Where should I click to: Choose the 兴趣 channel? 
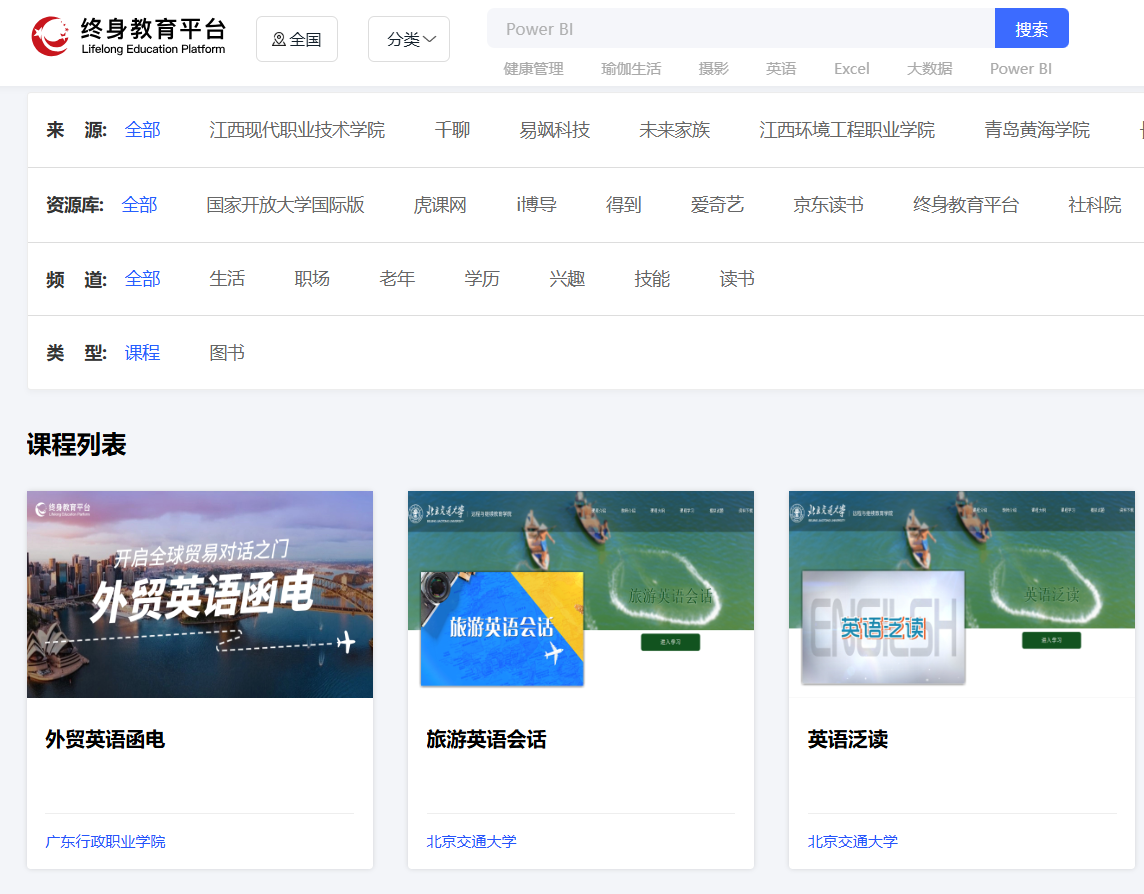567,279
